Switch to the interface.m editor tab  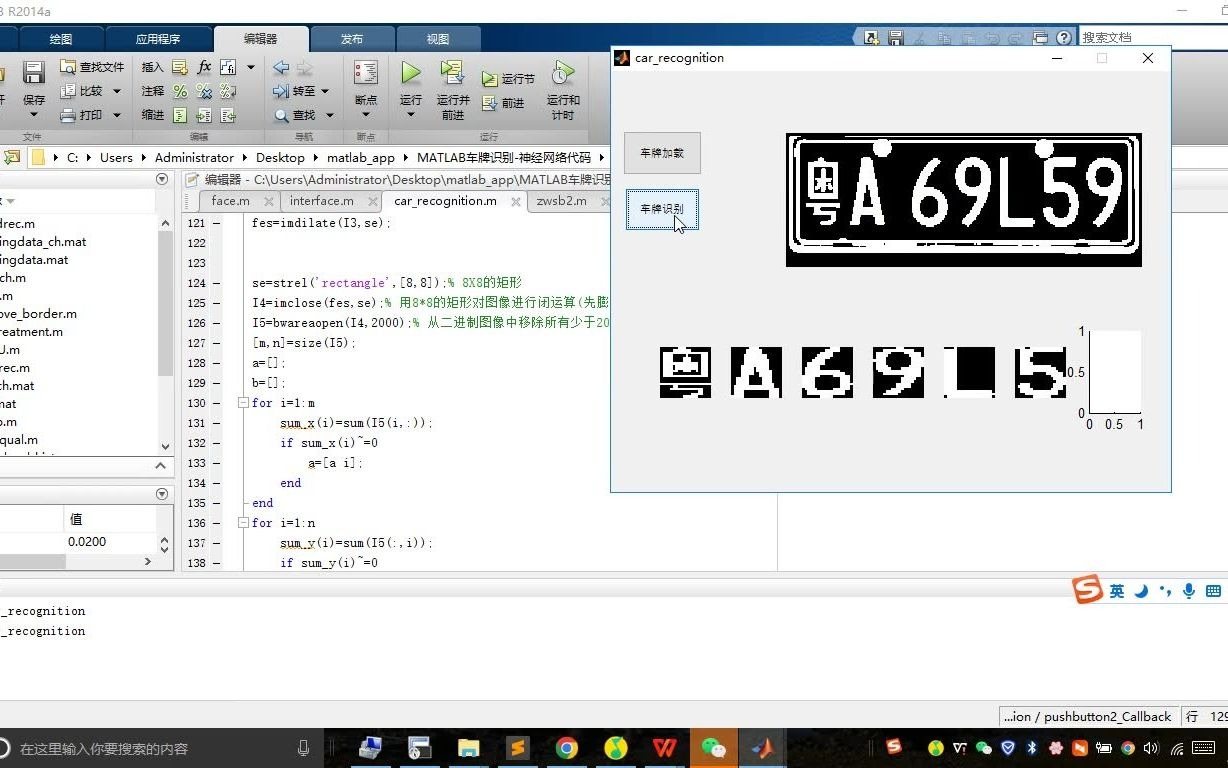tap(320, 201)
